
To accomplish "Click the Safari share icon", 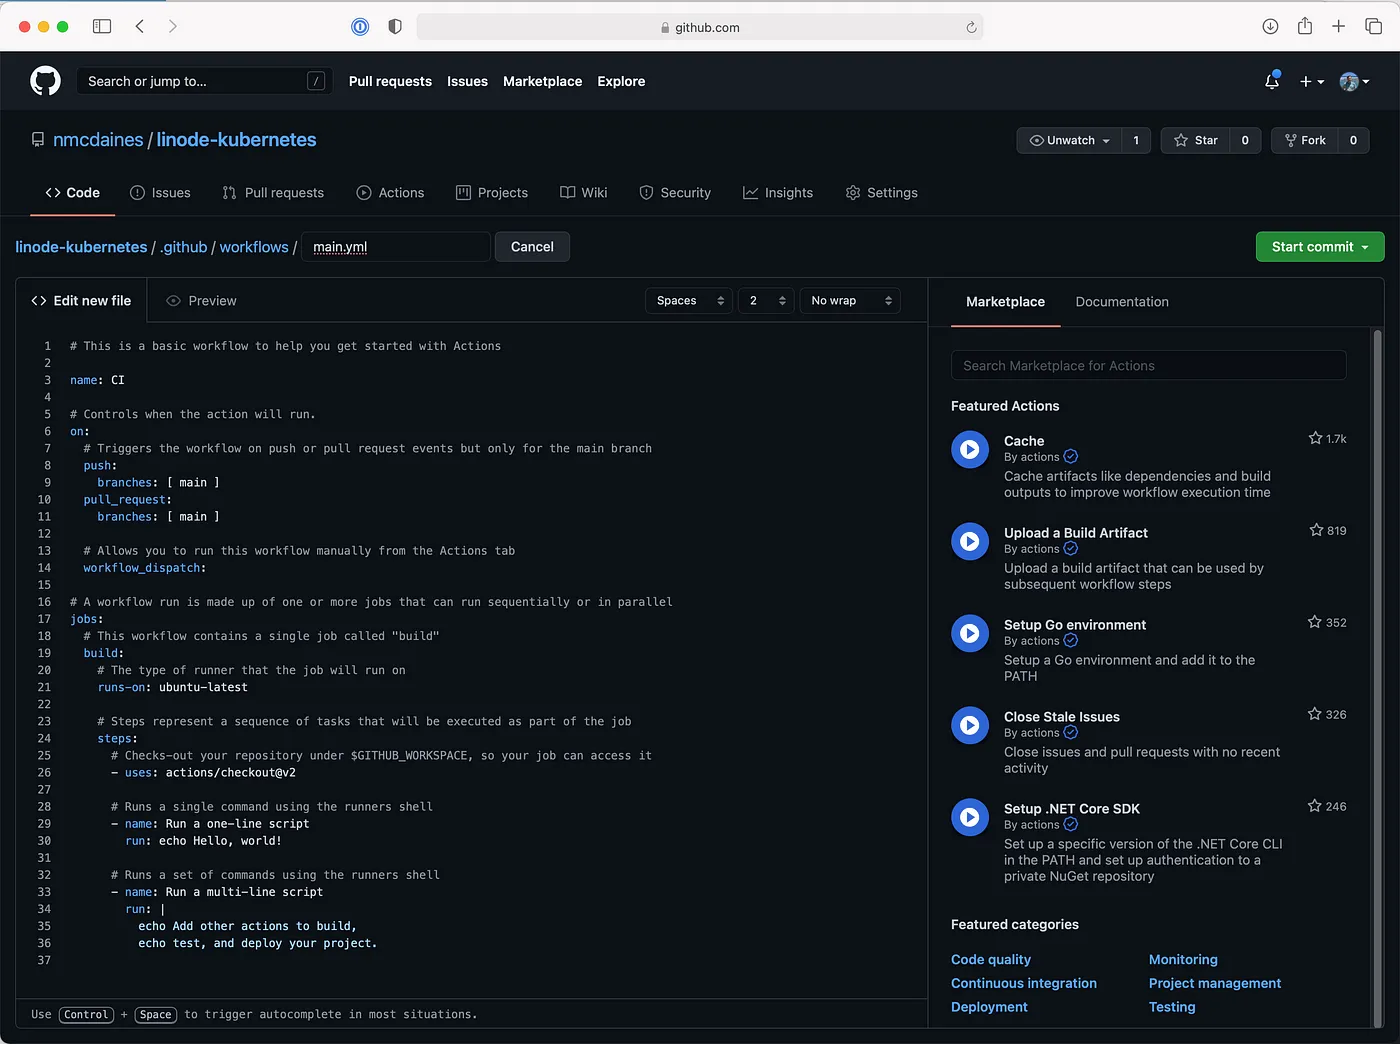I will coord(1304,27).
